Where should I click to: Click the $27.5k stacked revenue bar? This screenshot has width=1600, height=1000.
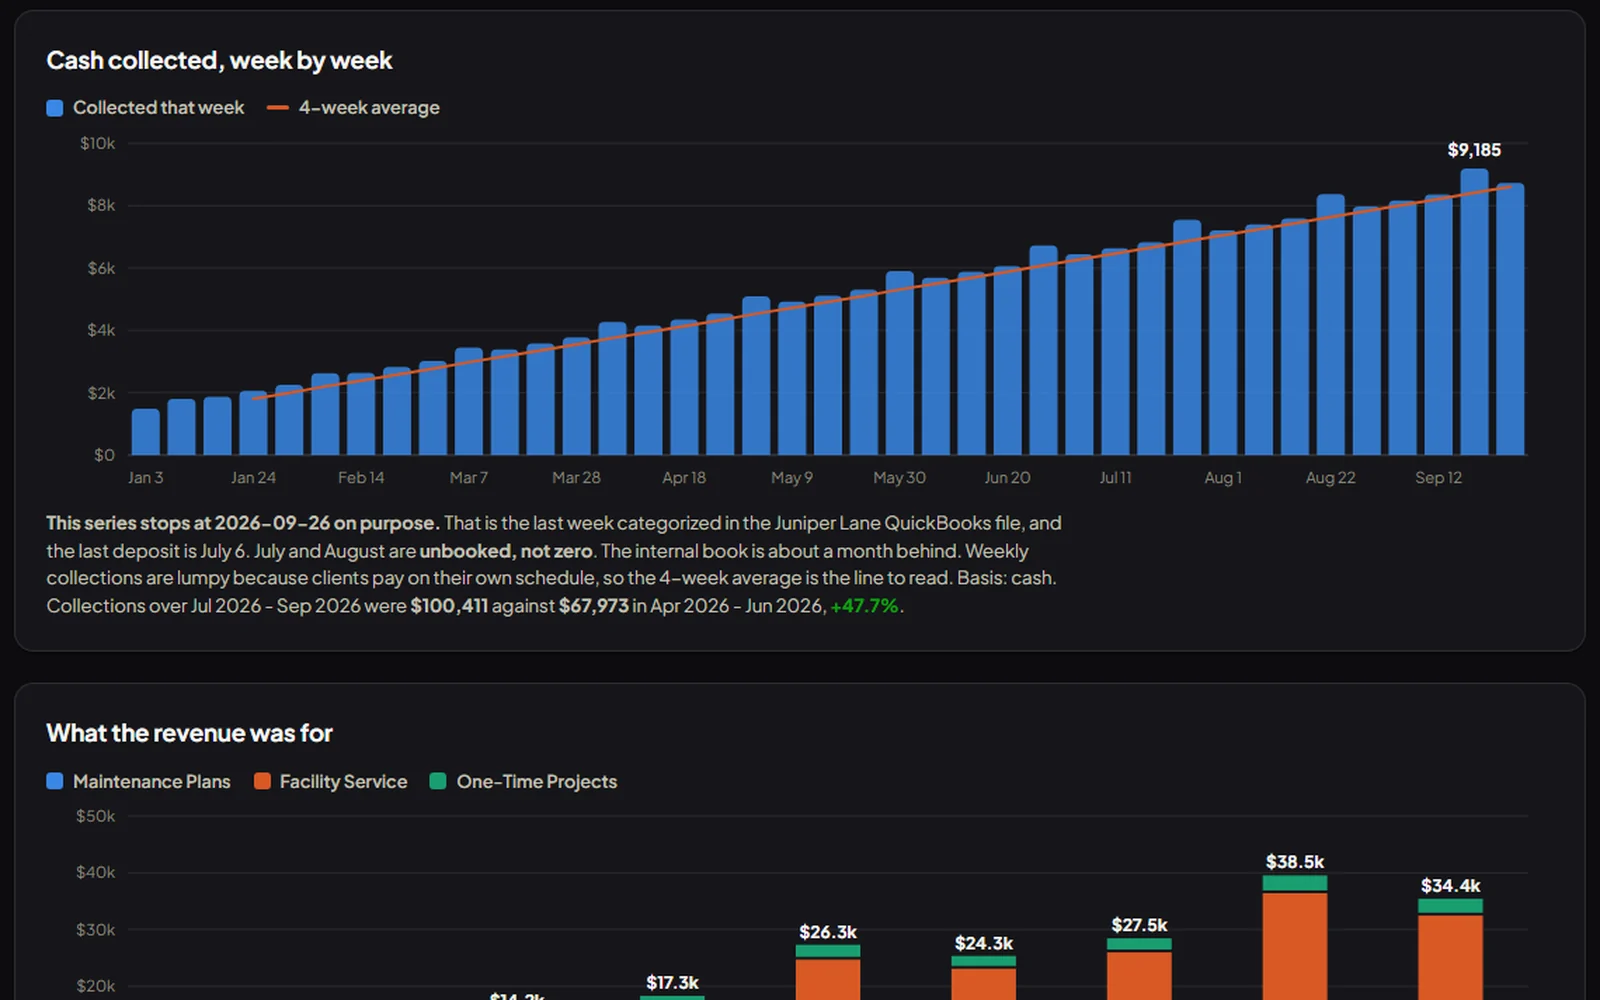pos(1139,969)
